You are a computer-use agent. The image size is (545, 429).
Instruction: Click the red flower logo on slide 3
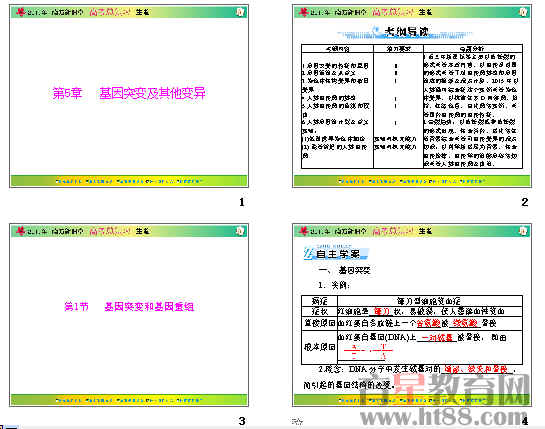[x=21, y=231]
